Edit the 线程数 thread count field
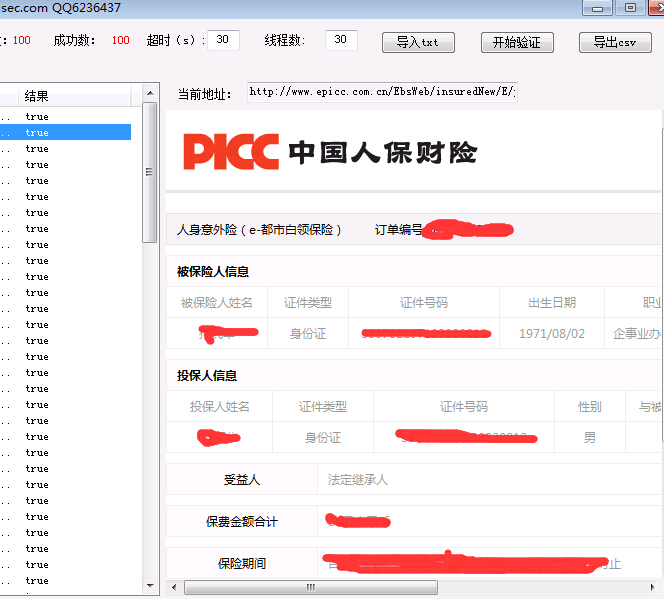This screenshot has height=599, width=664. coord(341,40)
